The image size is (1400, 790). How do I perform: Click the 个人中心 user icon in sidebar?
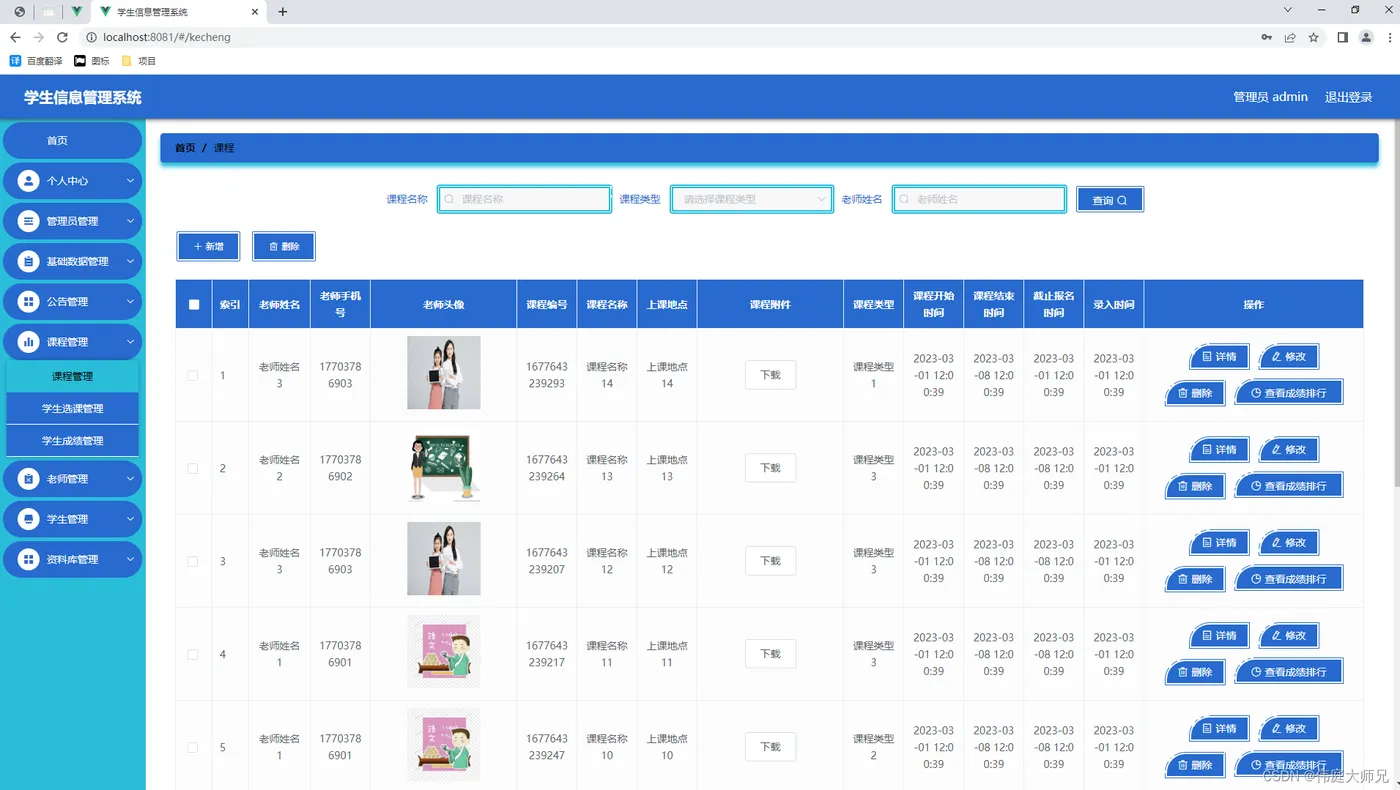[x=28, y=181]
